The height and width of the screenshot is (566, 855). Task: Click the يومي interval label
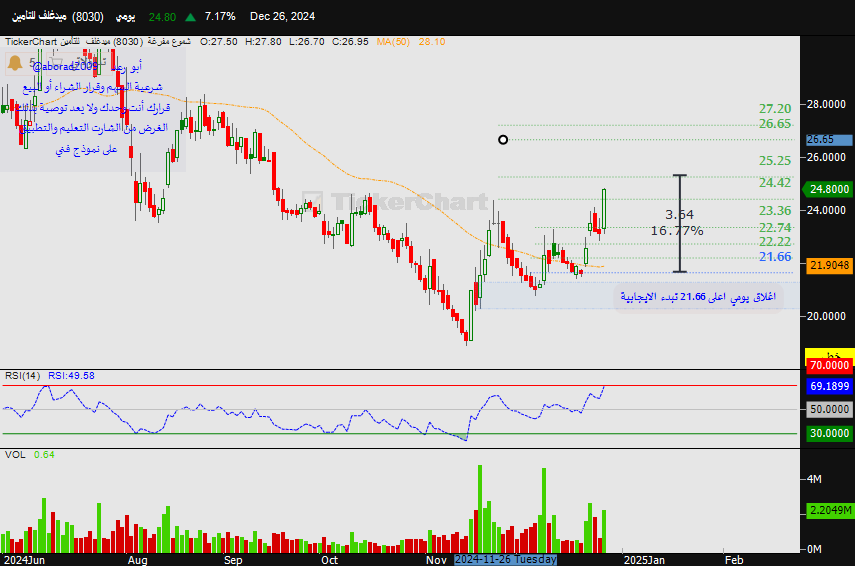pyautogui.click(x=125, y=17)
